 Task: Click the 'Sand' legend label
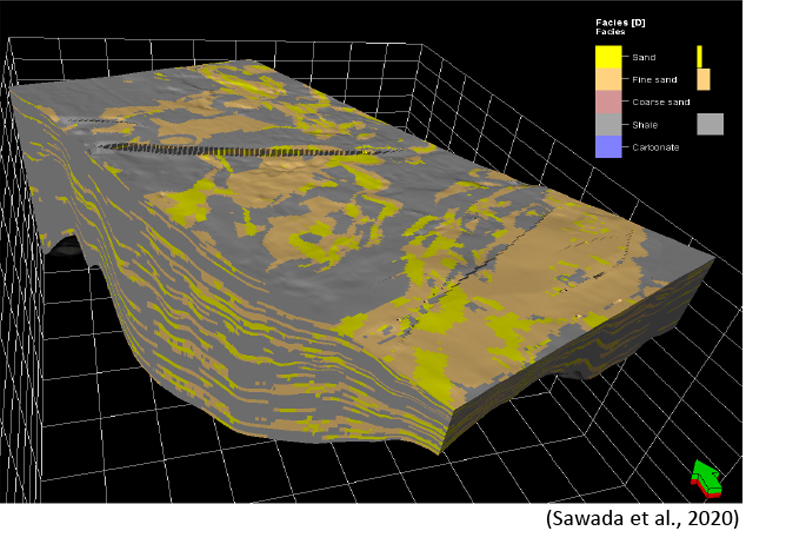point(644,57)
